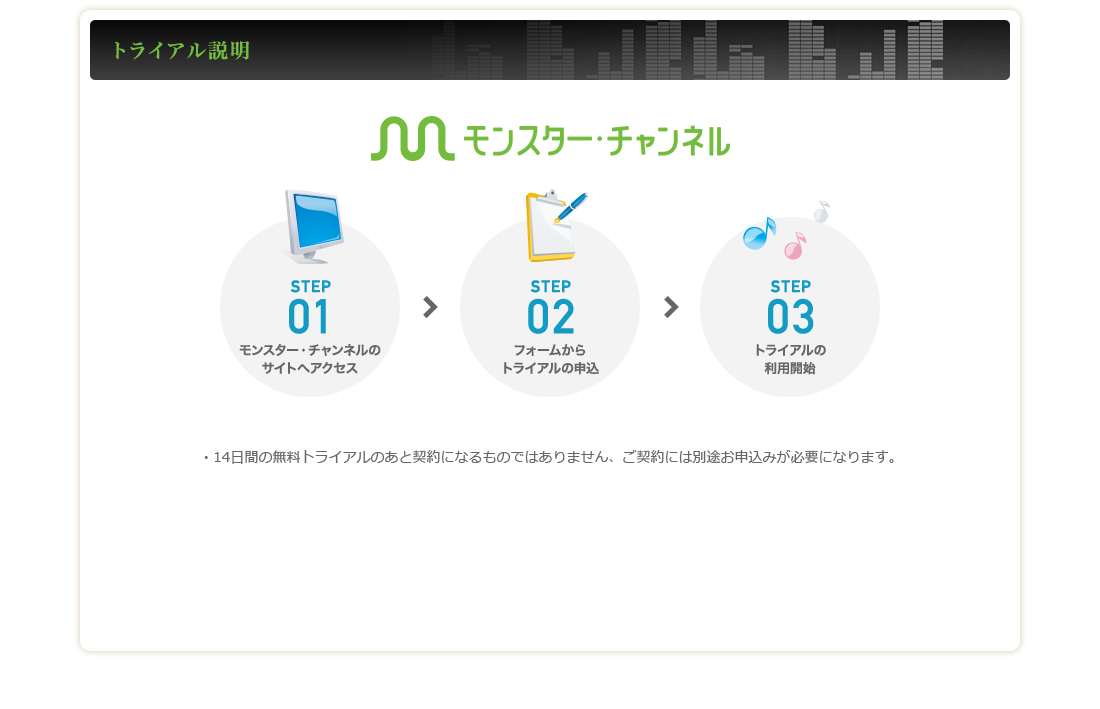Viewport: 1100px width, 709px height.
Task: Click the large 03 step number
Action: point(790,317)
